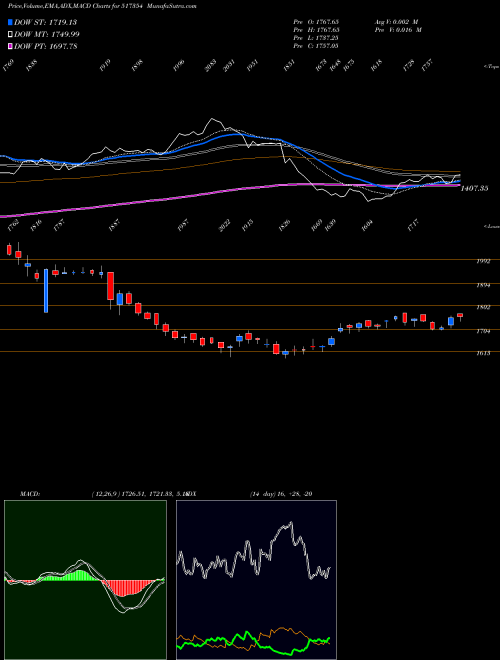Select the 'DOW MT: 1749.99' legend text
This screenshot has width=500, height=660.
click(47, 34)
